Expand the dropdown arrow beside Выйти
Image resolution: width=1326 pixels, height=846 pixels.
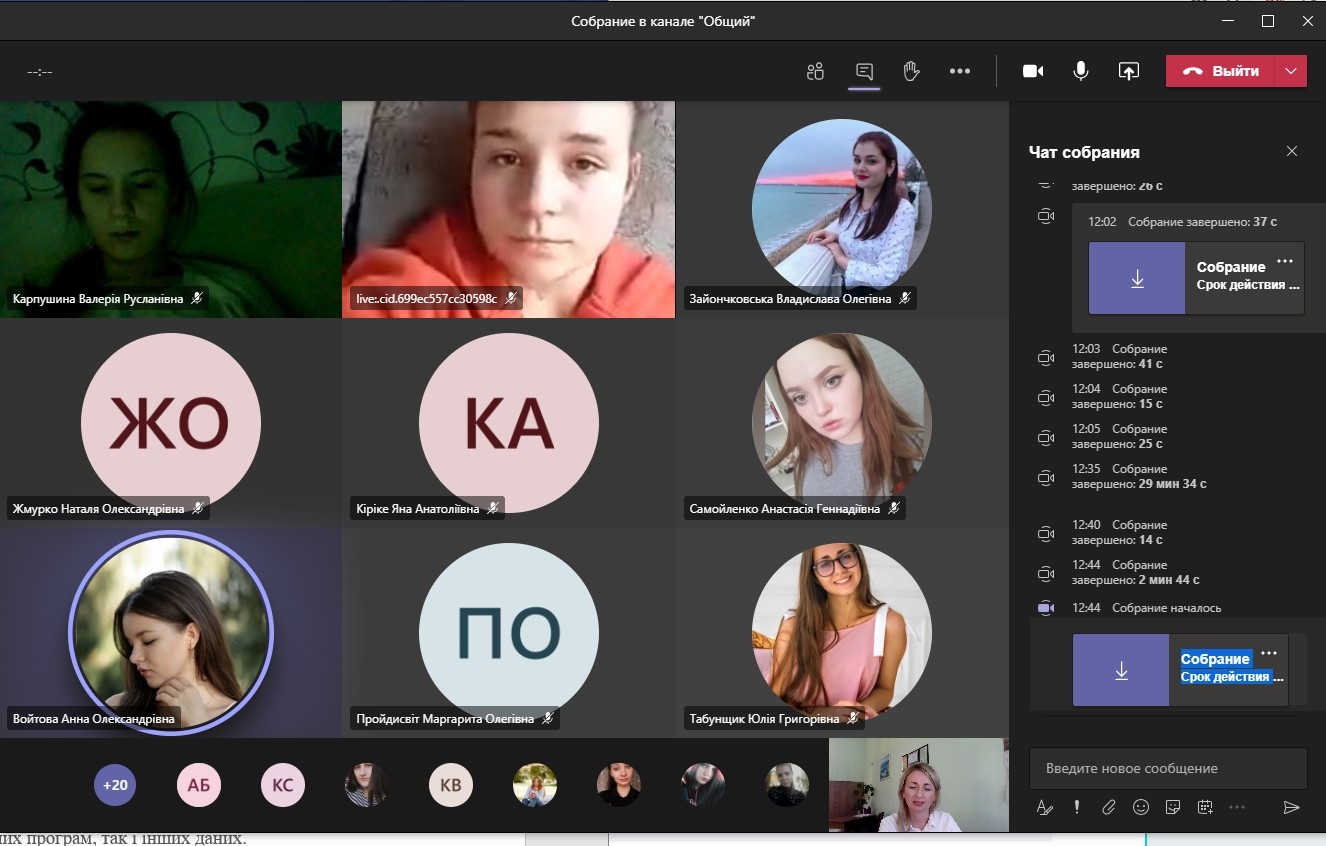(1291, 71)
